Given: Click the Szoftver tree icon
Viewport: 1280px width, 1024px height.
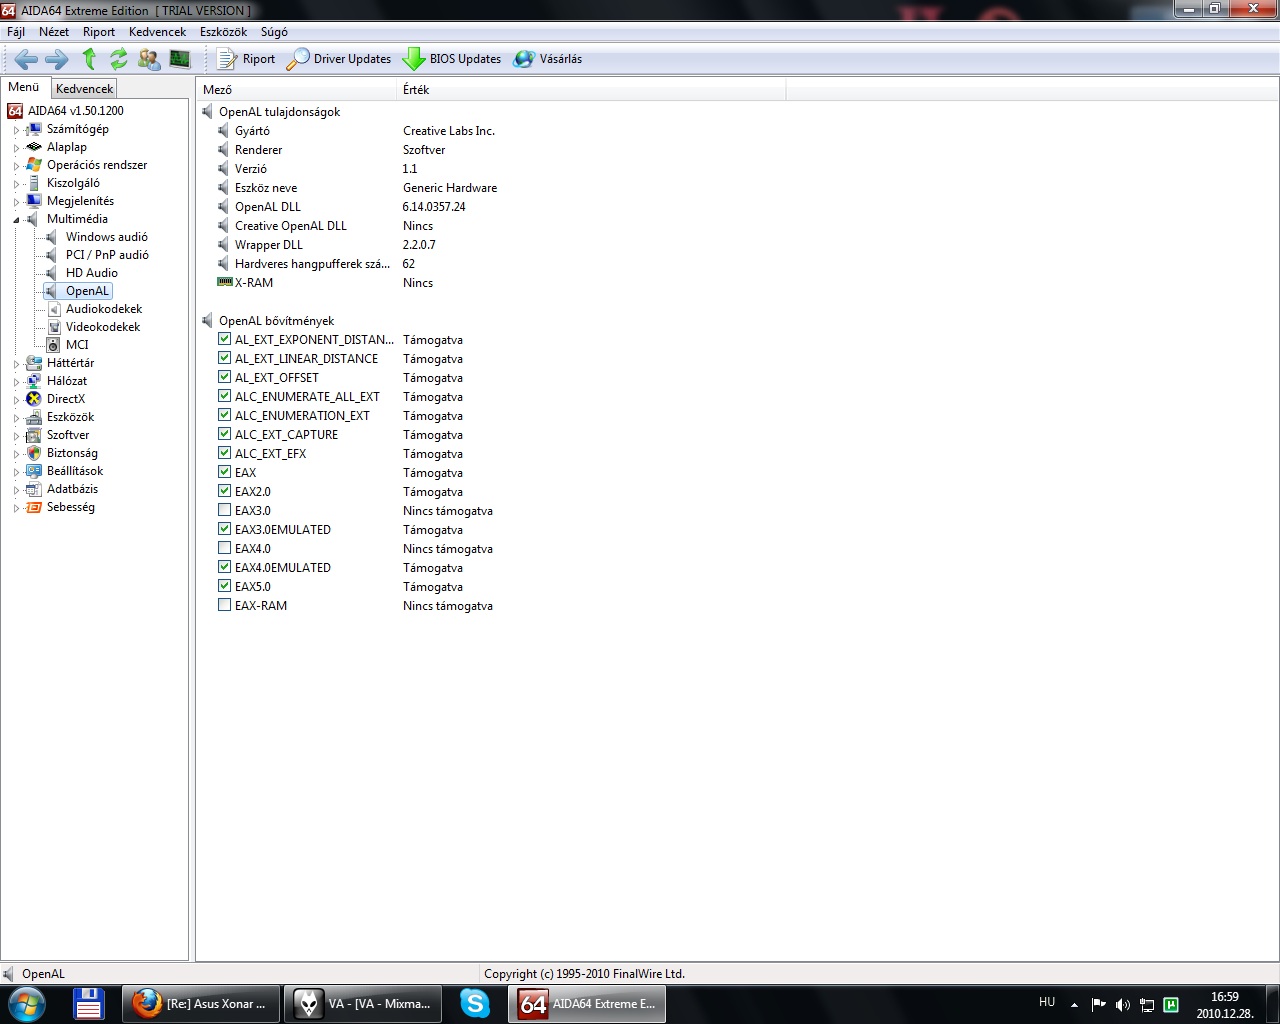Looking at the screenshot, I should (34, 435).
